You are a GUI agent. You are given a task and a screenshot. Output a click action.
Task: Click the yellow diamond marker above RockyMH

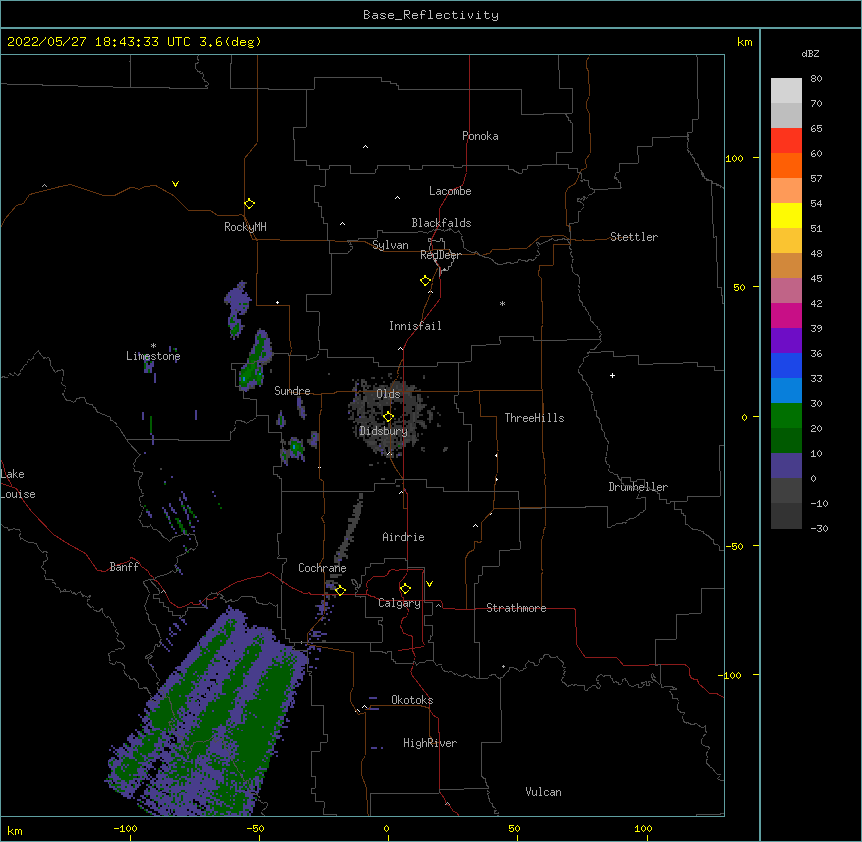[249, 204]
